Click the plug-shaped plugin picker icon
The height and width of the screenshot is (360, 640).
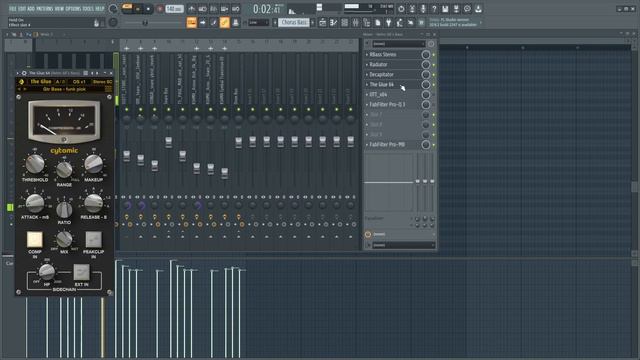click(389, 23)
